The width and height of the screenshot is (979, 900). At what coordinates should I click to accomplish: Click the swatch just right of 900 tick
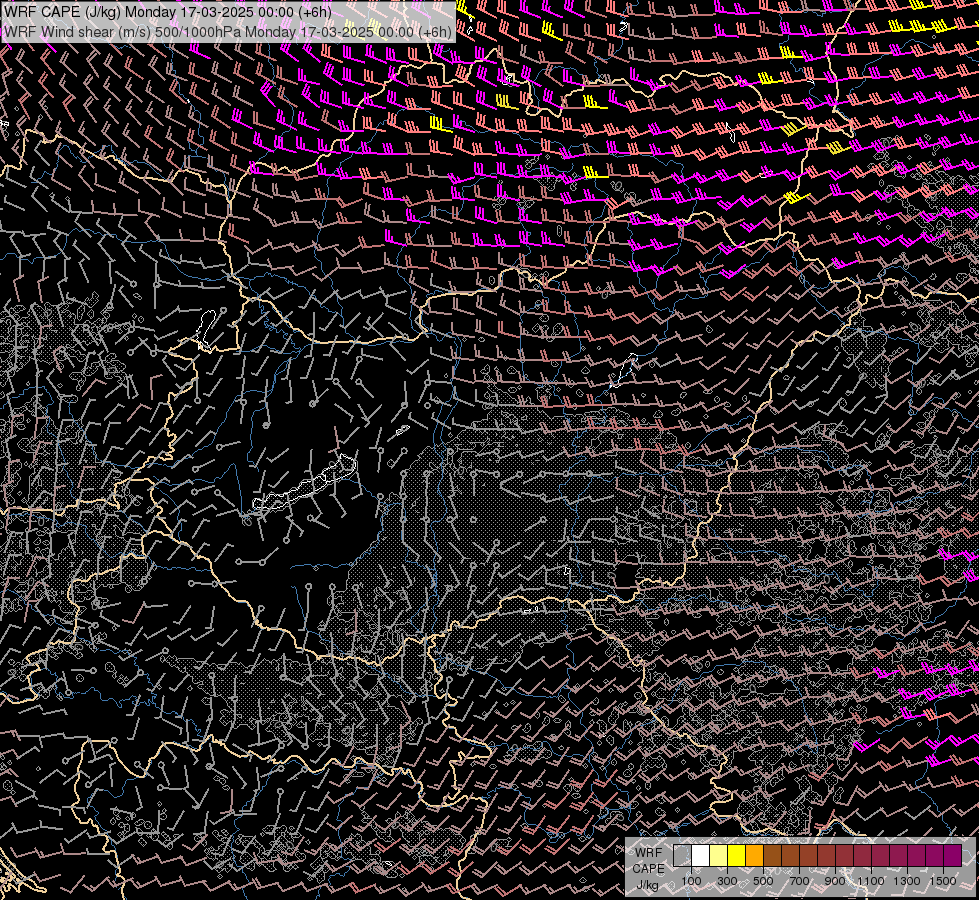[844, 855]
